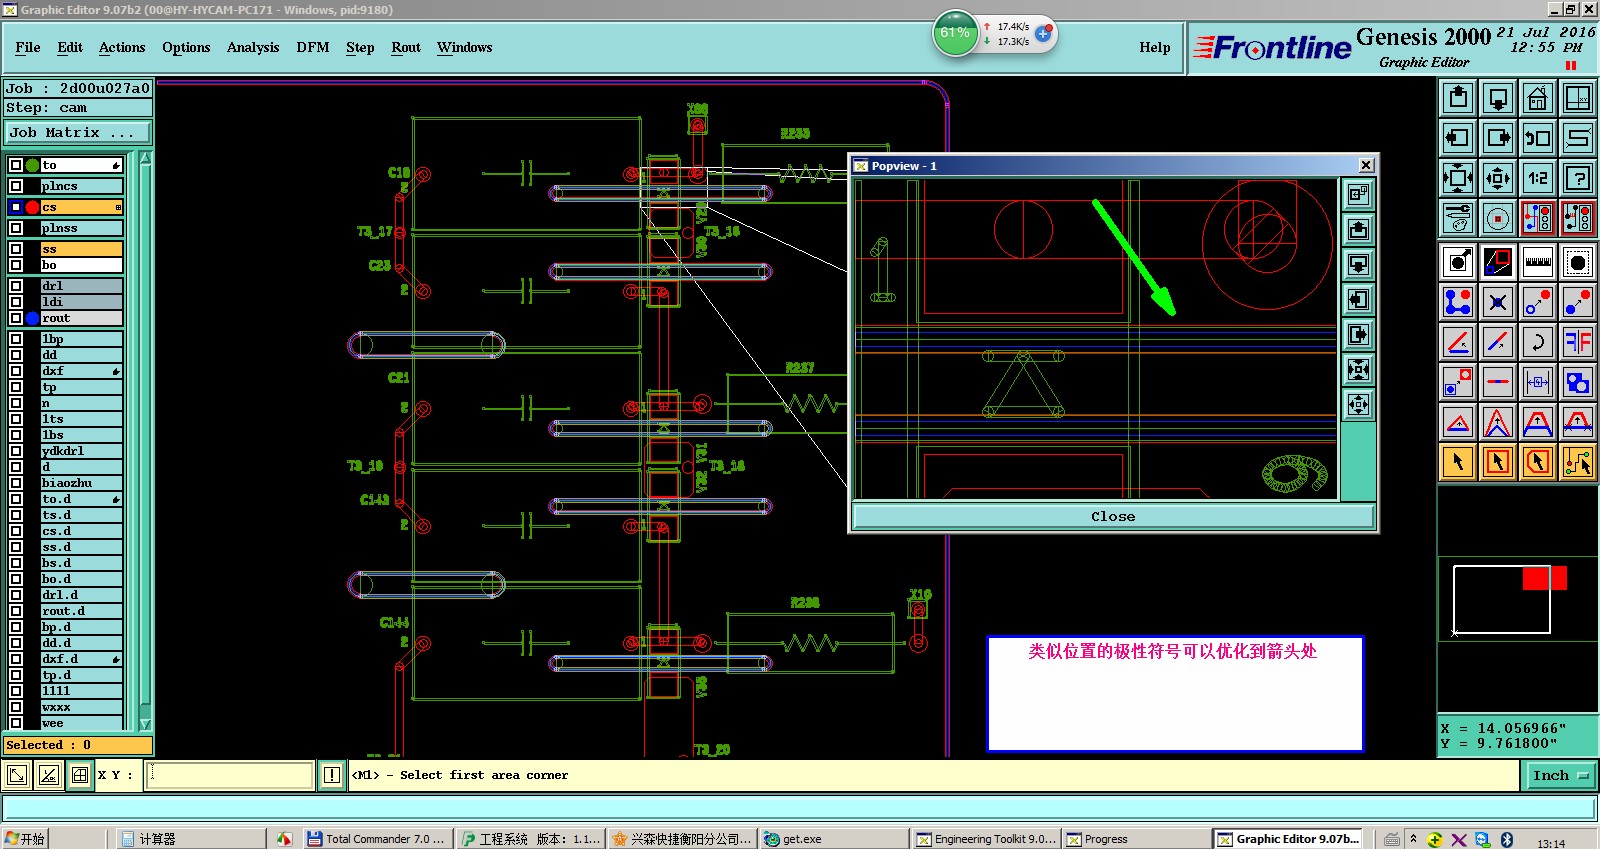Click layer list scroll-up arrow

click(x=145, y=158)
